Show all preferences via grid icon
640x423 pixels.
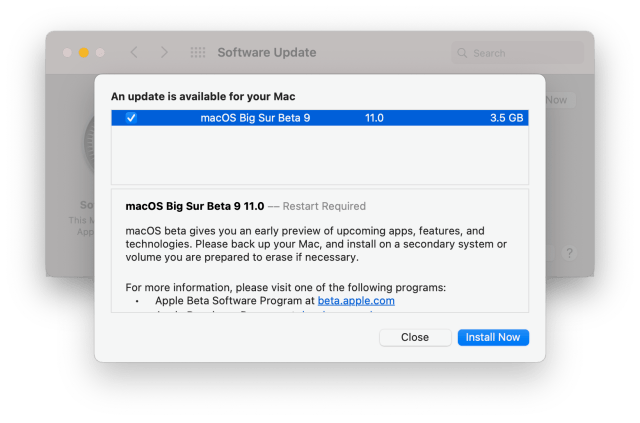point(197,52)
